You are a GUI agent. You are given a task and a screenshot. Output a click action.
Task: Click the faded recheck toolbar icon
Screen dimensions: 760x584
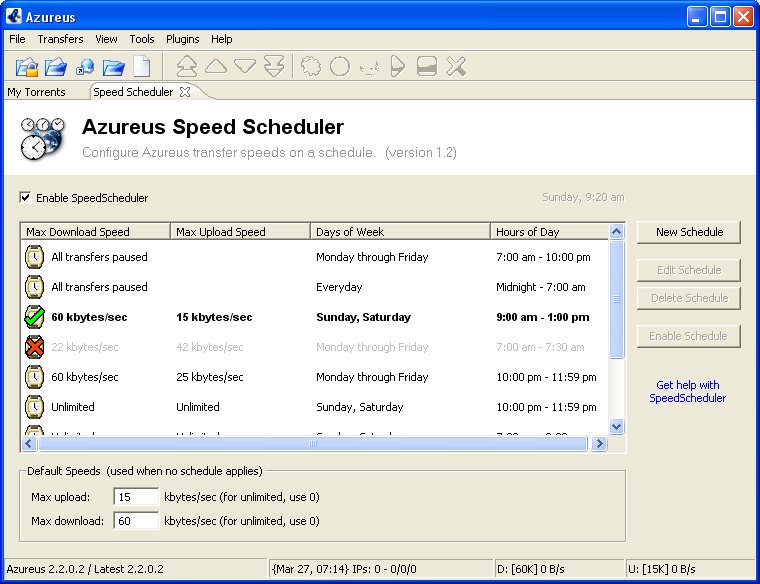click(369, 68)
